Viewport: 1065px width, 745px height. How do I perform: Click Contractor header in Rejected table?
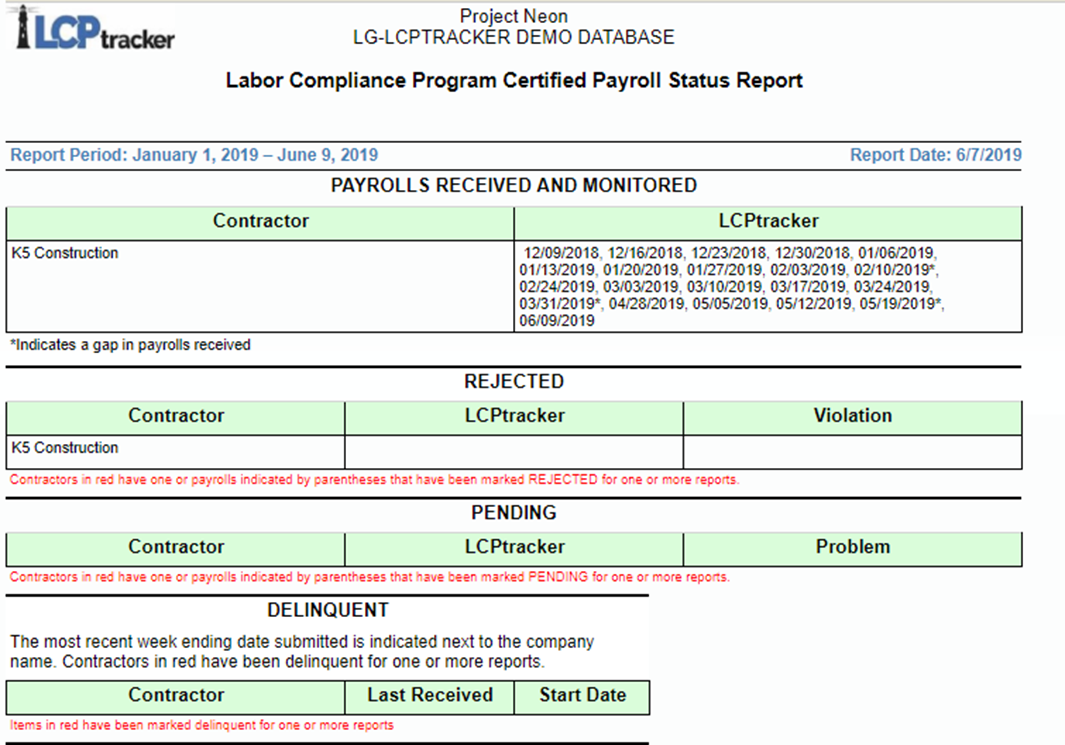[176, 416]
